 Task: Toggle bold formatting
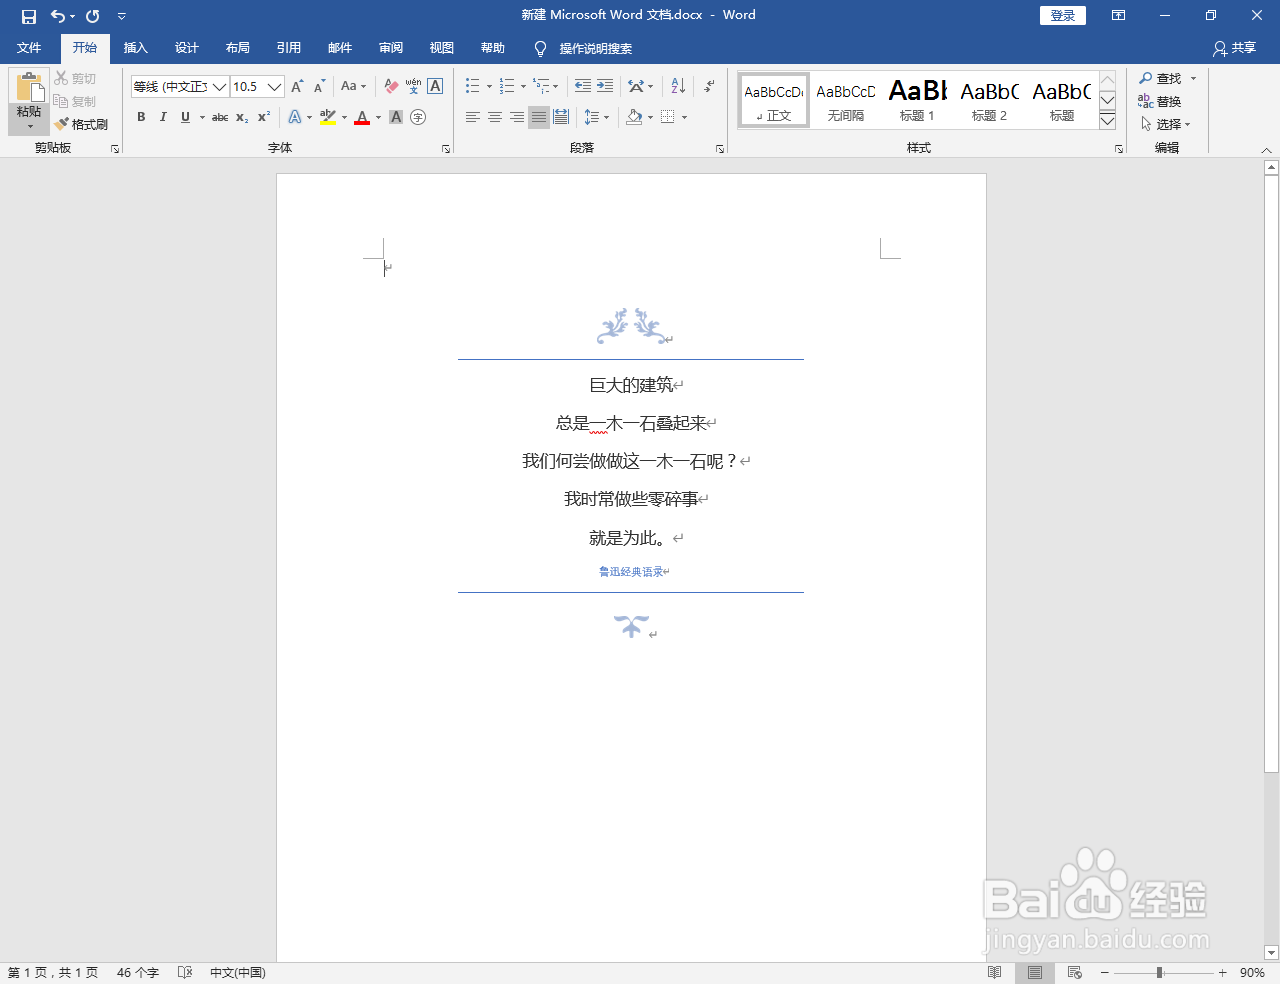(x=141, y=118)
